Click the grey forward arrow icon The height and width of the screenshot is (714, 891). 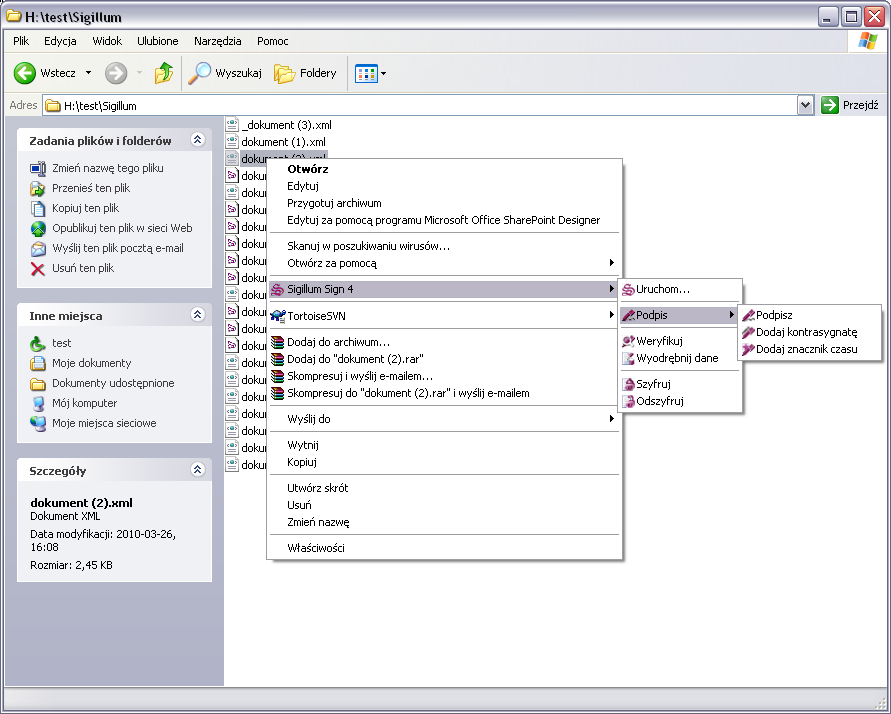click(116, 73)
